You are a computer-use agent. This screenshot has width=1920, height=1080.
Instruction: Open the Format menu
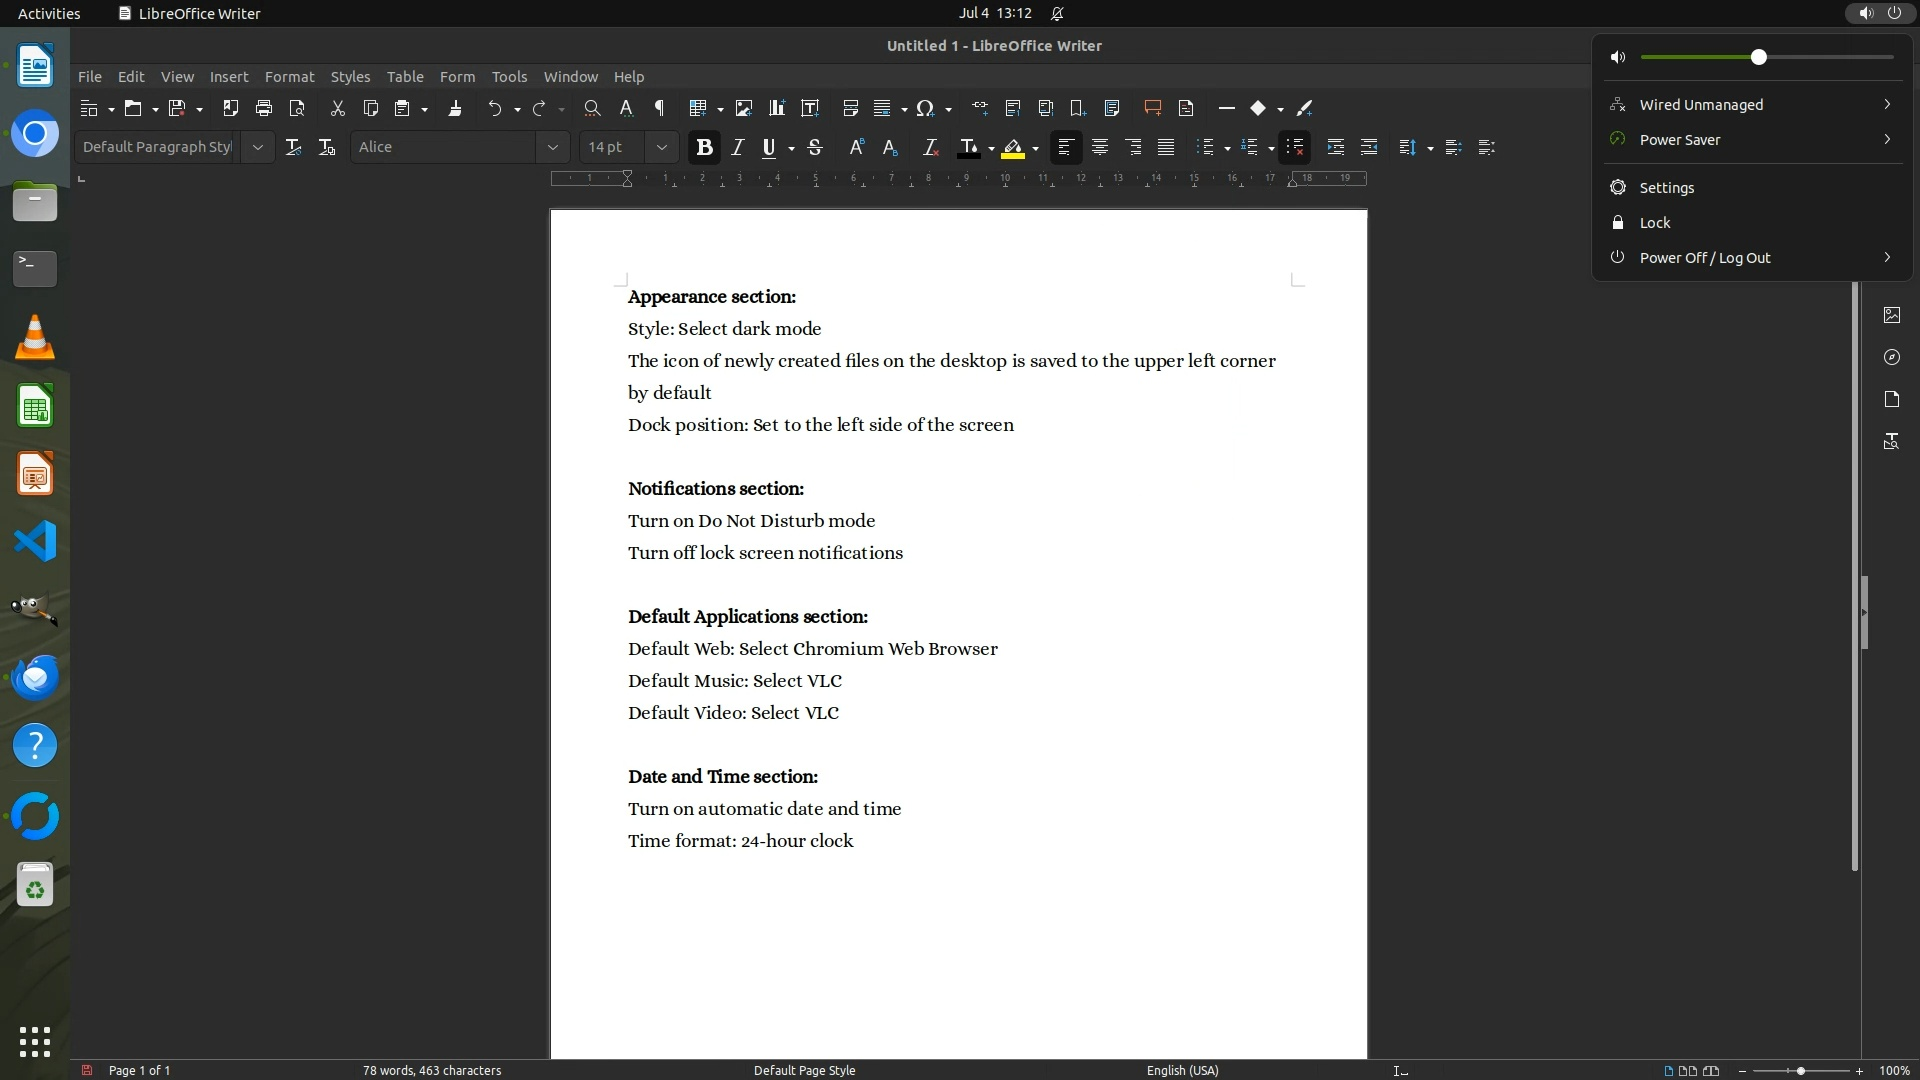click(x=289, y=76)
